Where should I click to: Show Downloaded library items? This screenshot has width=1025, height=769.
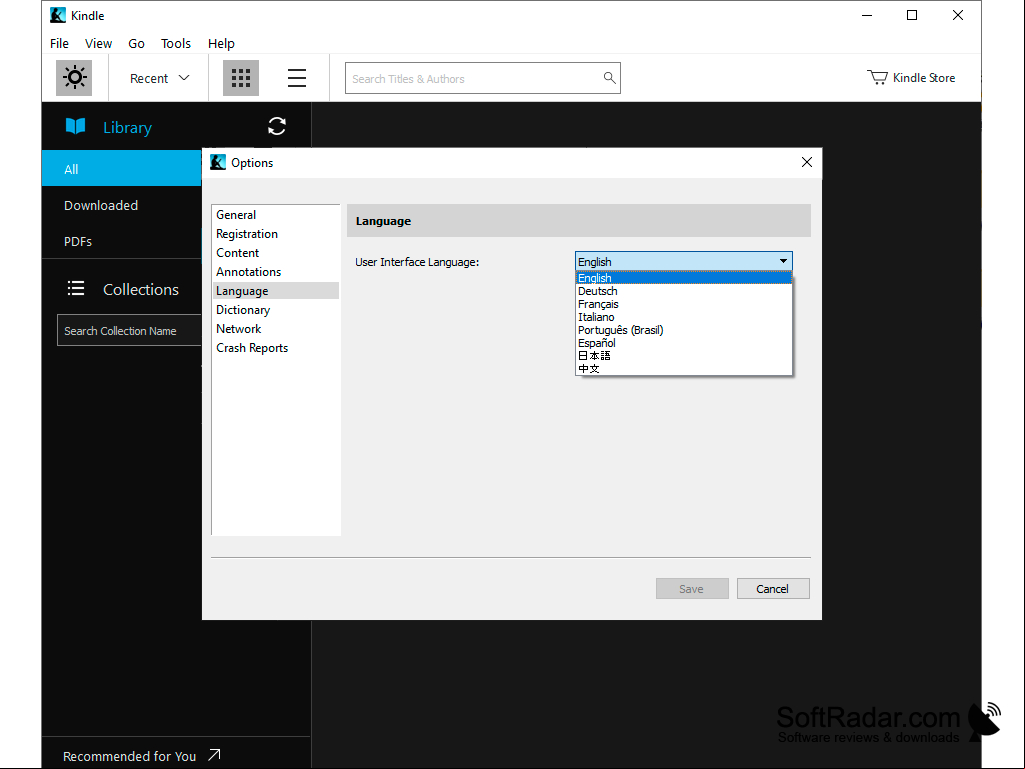click(122, 205)
